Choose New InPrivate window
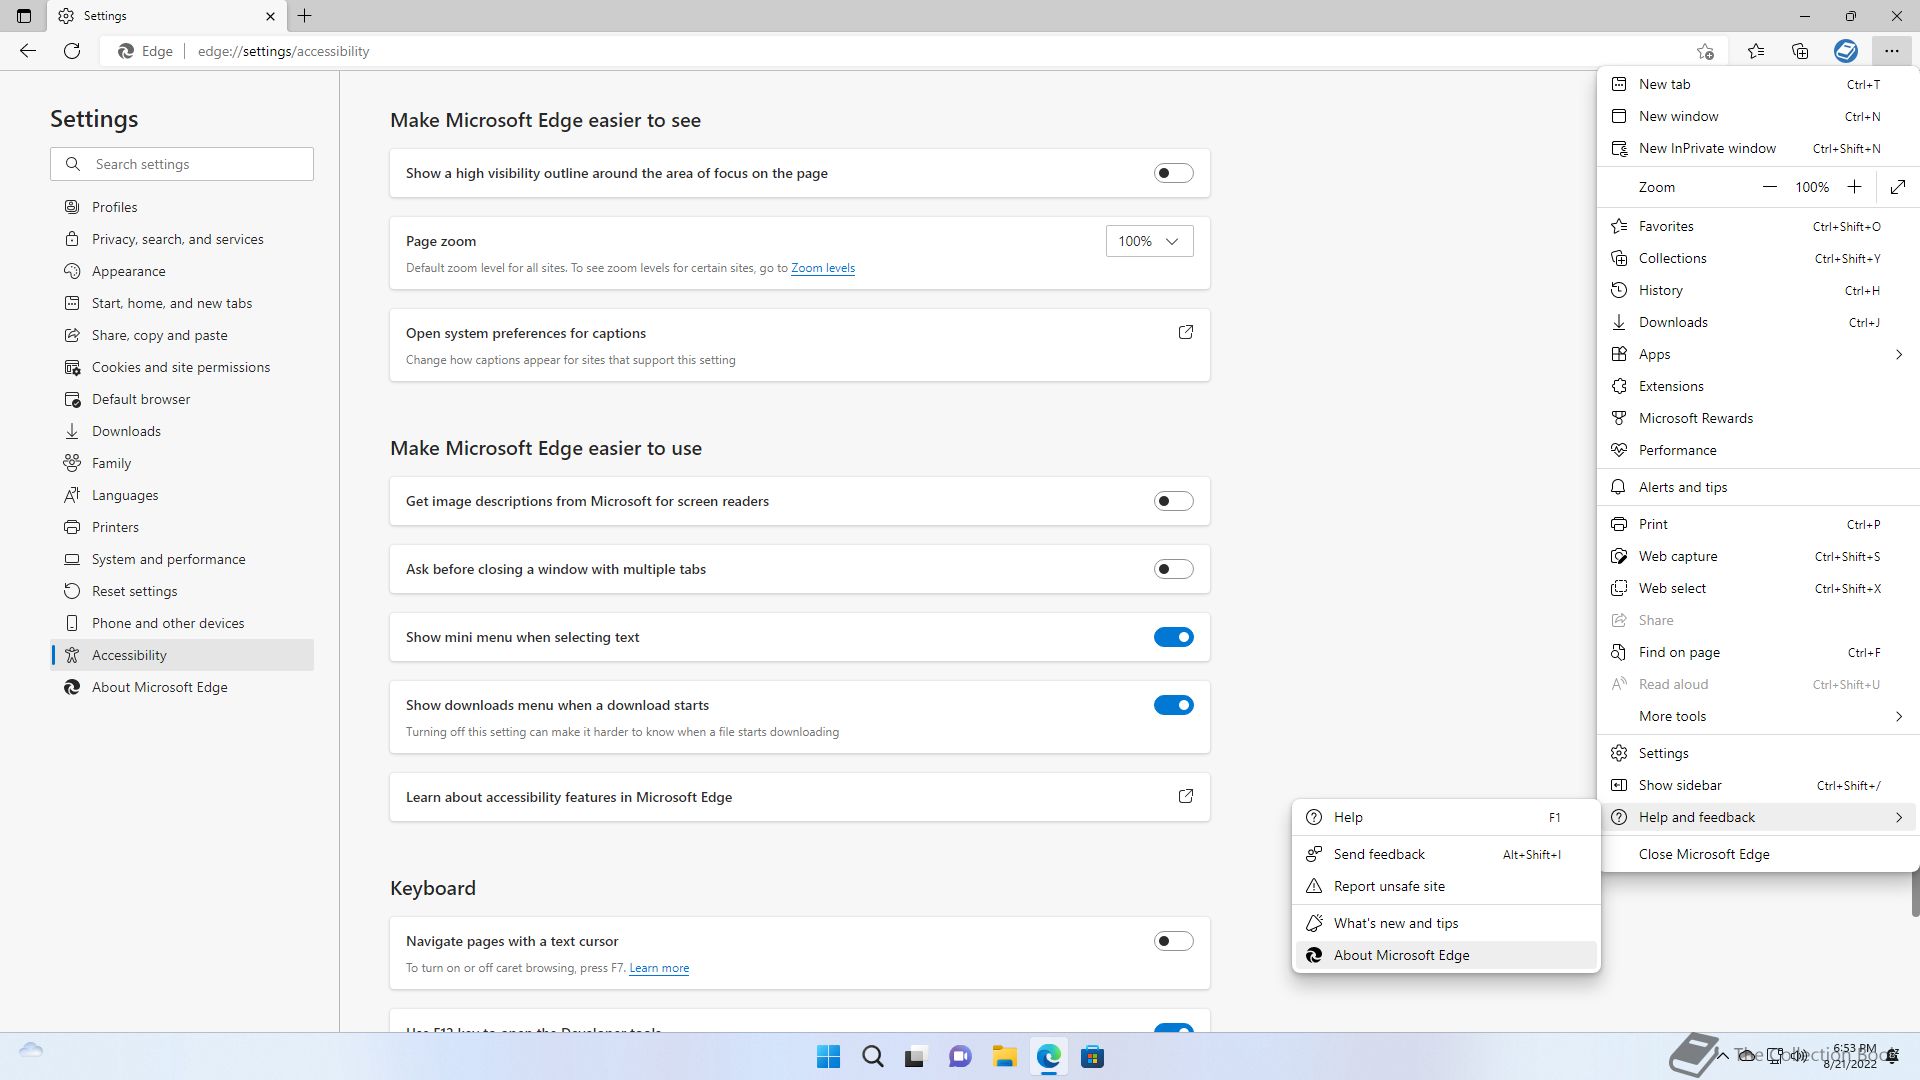1920x1080 pixels. click(1757, 148)
